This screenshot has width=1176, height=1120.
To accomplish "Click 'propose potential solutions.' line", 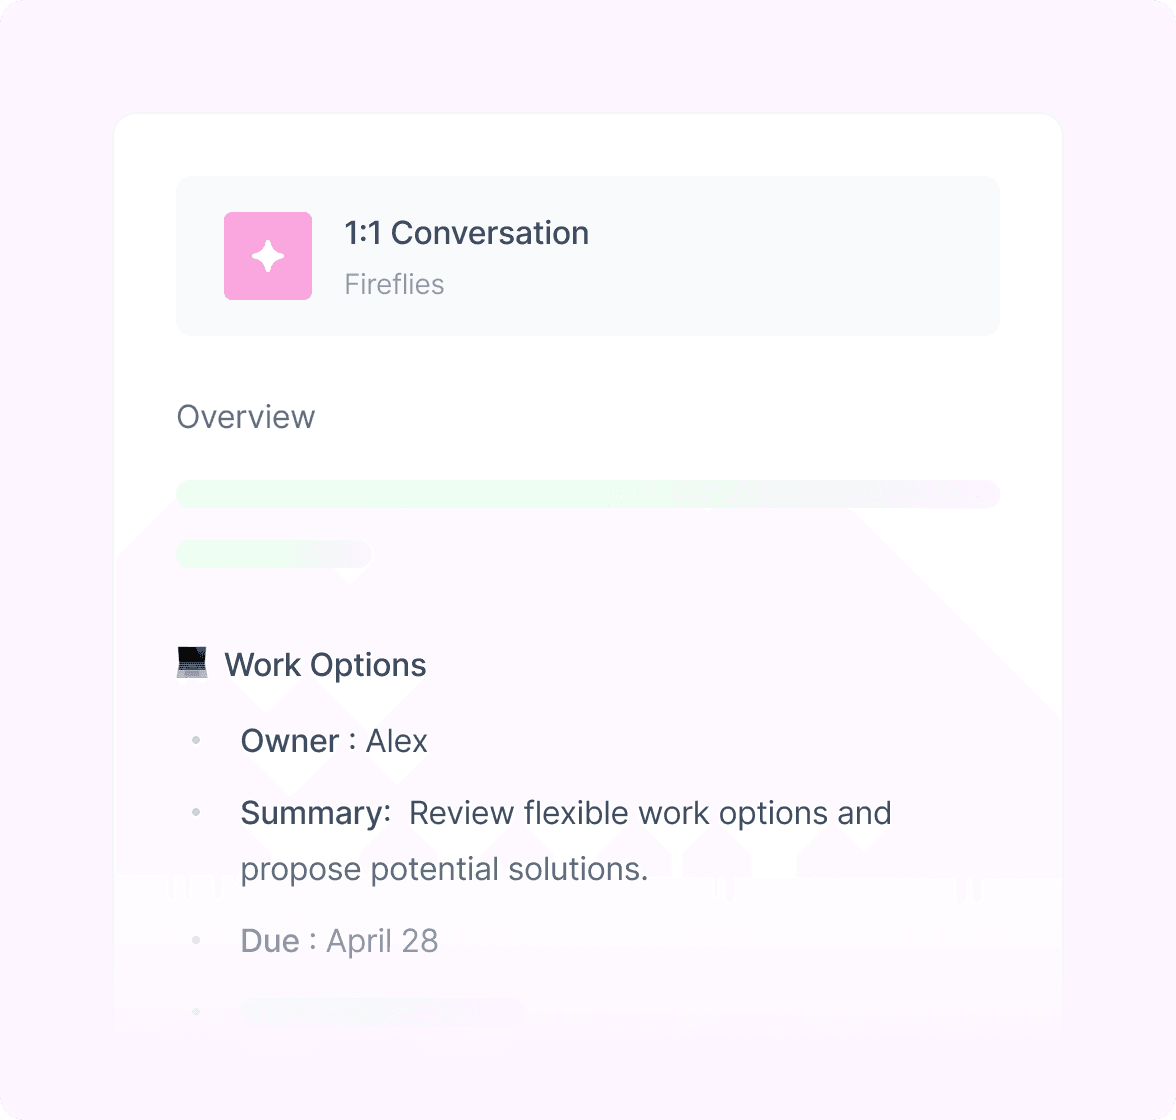I will tap(444, 869).
